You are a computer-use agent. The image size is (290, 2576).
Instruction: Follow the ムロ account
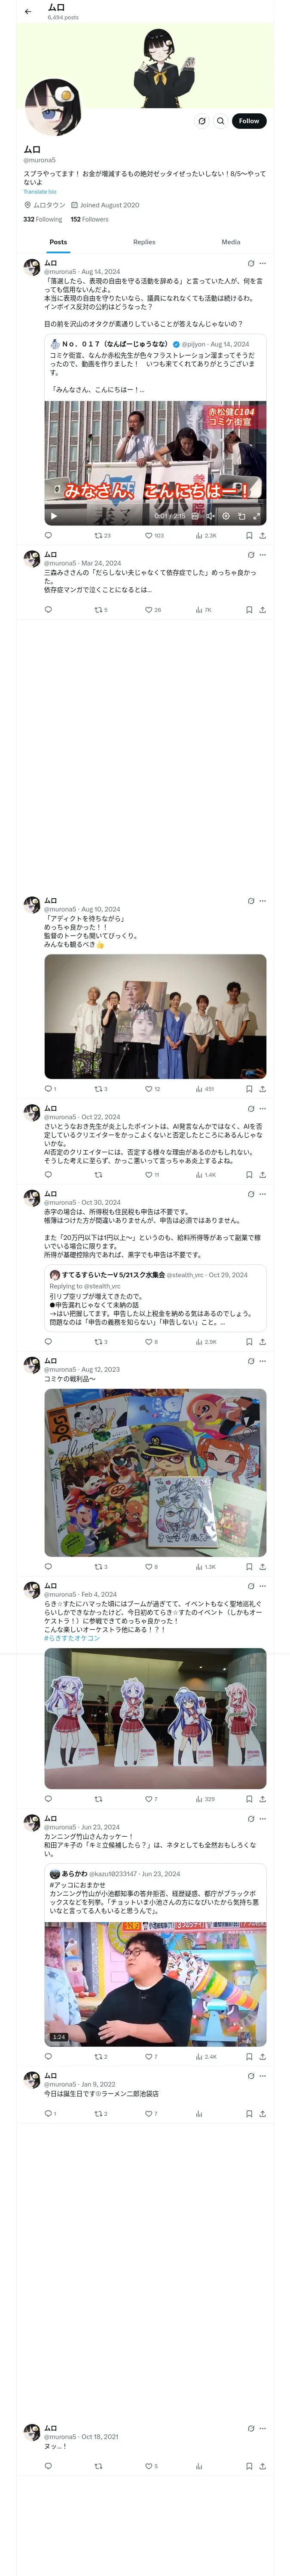(249, 121)
